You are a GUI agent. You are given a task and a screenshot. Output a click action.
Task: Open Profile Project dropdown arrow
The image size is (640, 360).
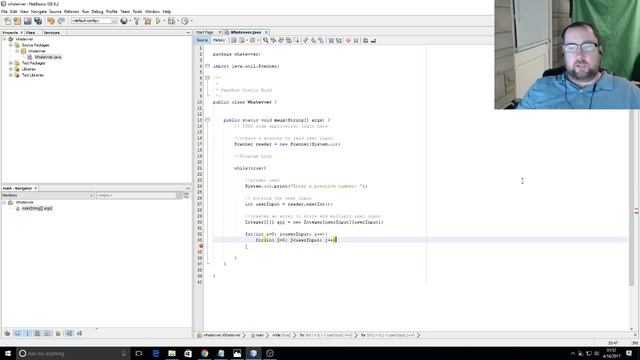(x=191, y=21)
